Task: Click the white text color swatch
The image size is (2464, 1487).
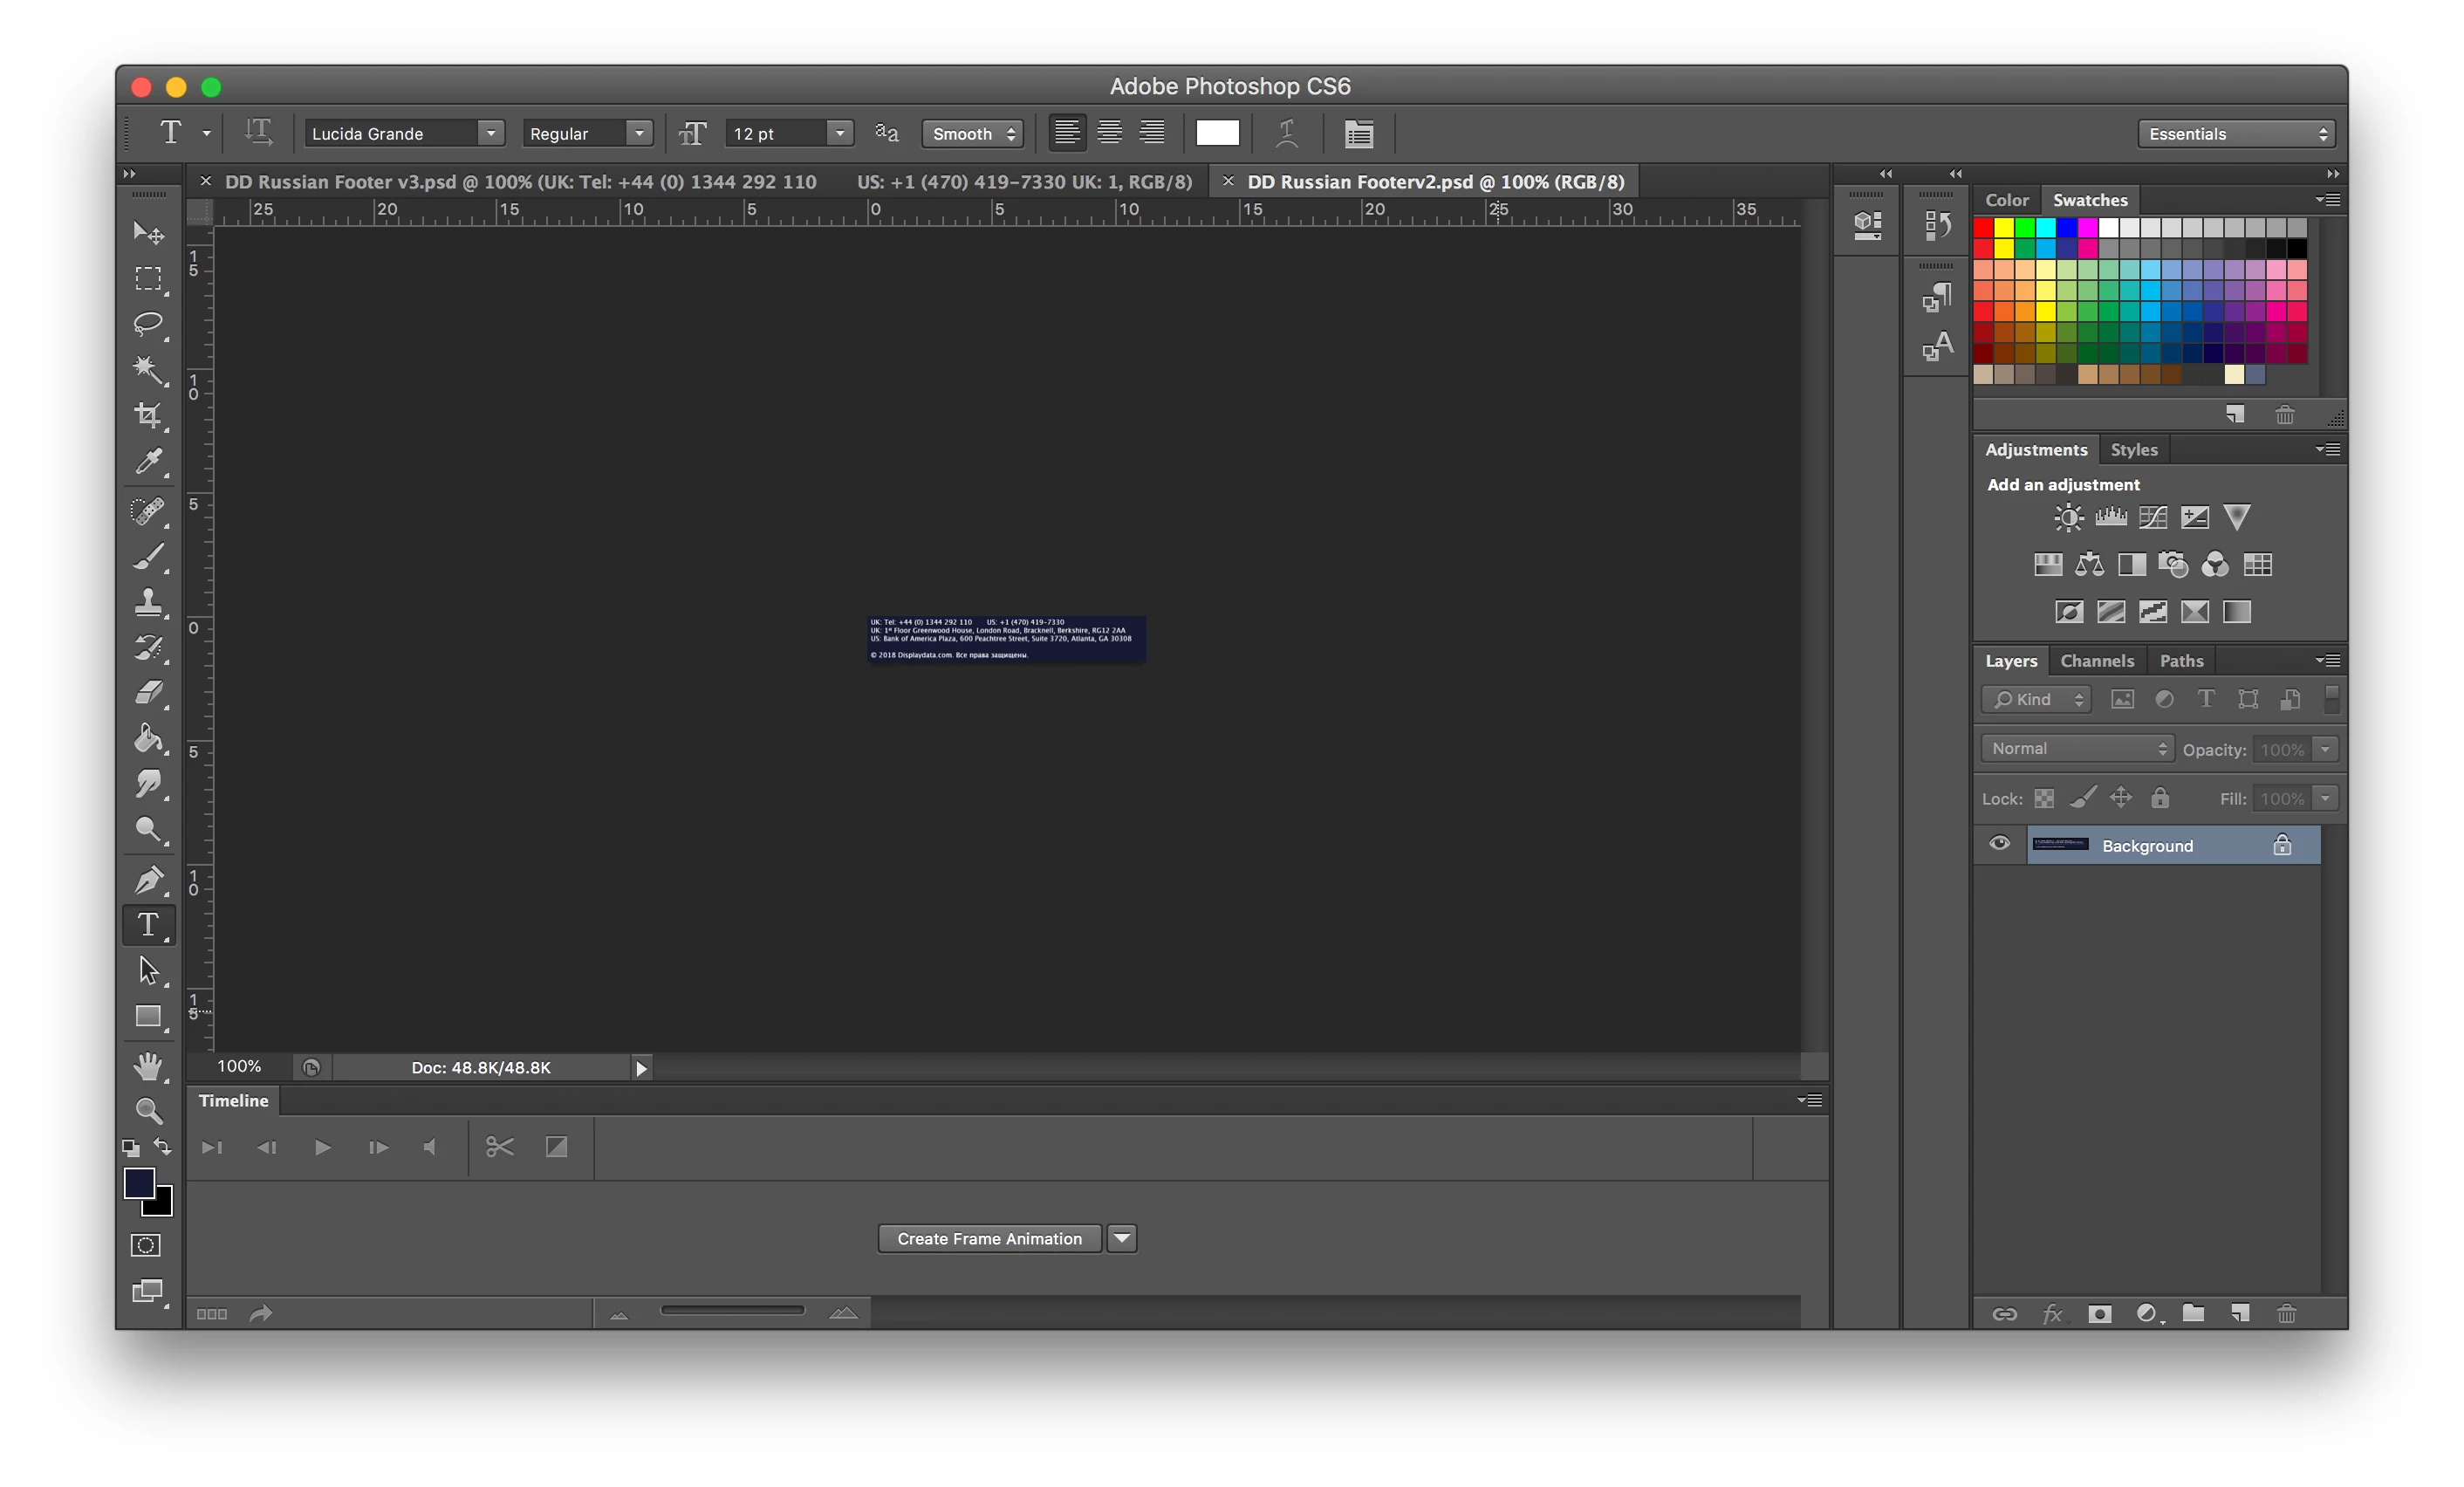Action: [x=1217, y=133]
